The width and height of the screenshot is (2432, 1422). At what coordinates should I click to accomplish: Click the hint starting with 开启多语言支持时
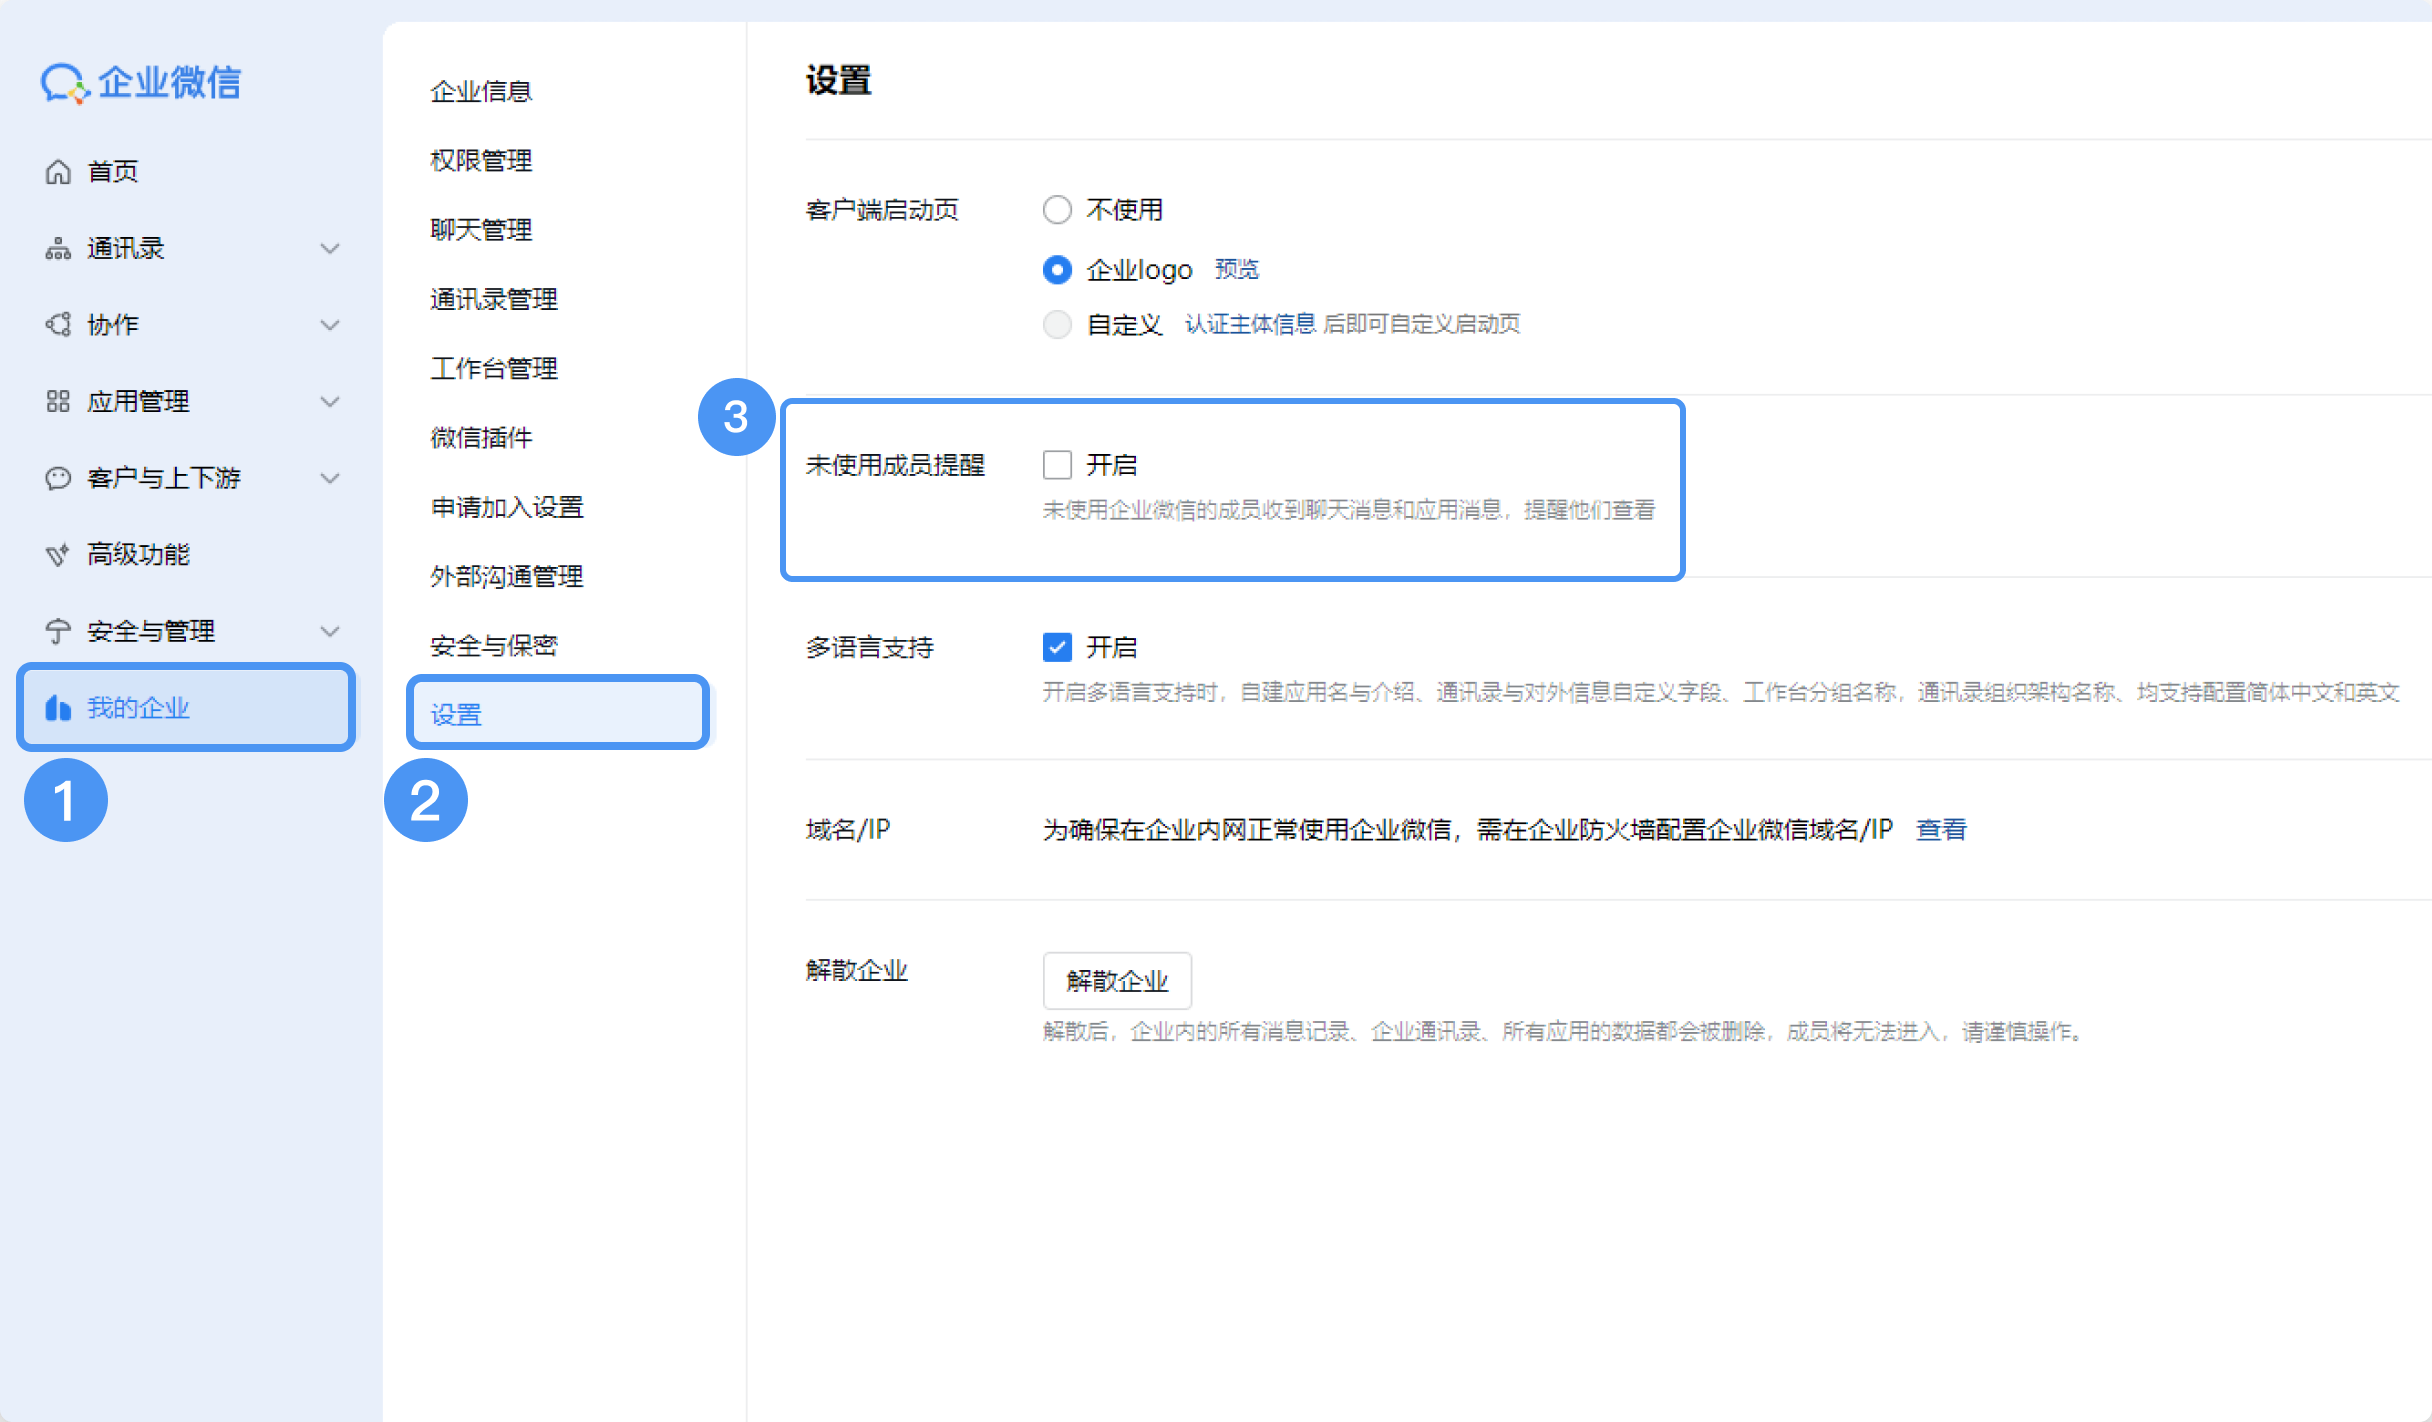click(1721, 692)
